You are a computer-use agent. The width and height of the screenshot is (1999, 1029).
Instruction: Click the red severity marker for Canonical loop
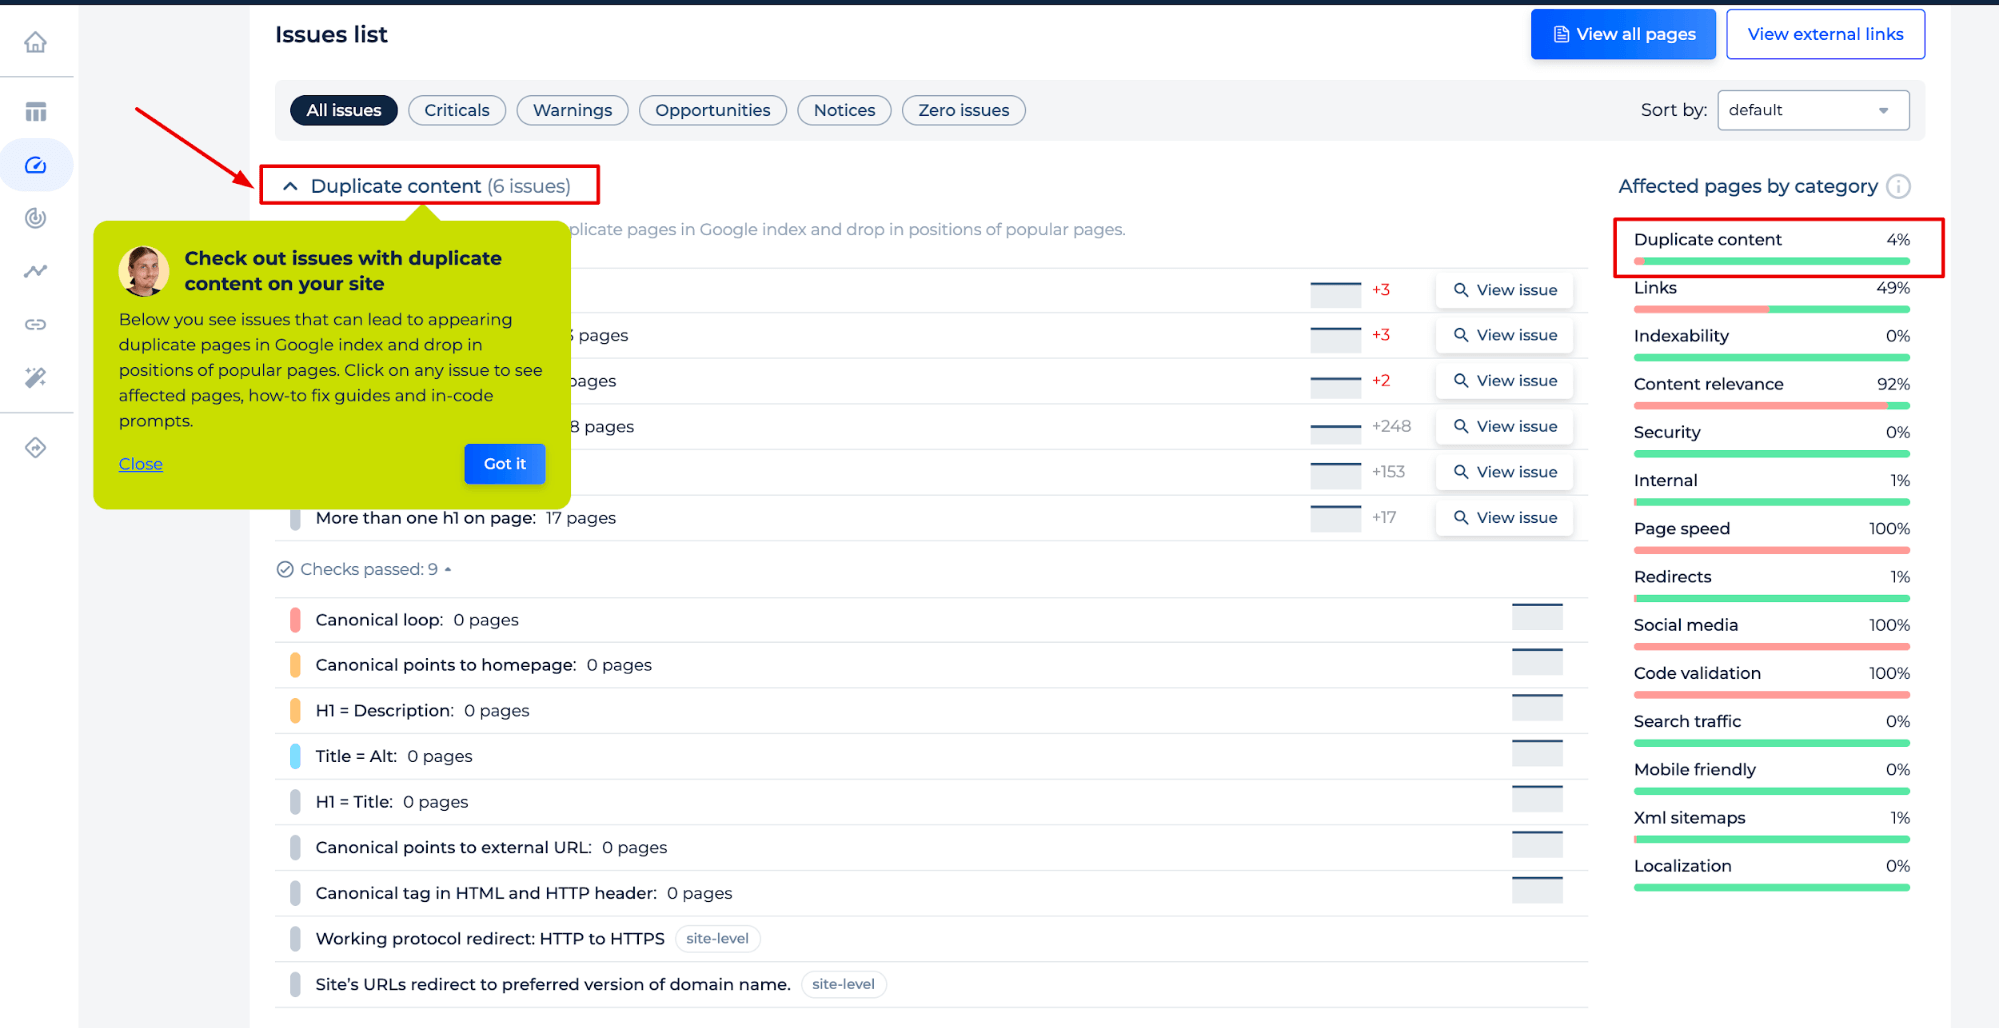[295, 620]
